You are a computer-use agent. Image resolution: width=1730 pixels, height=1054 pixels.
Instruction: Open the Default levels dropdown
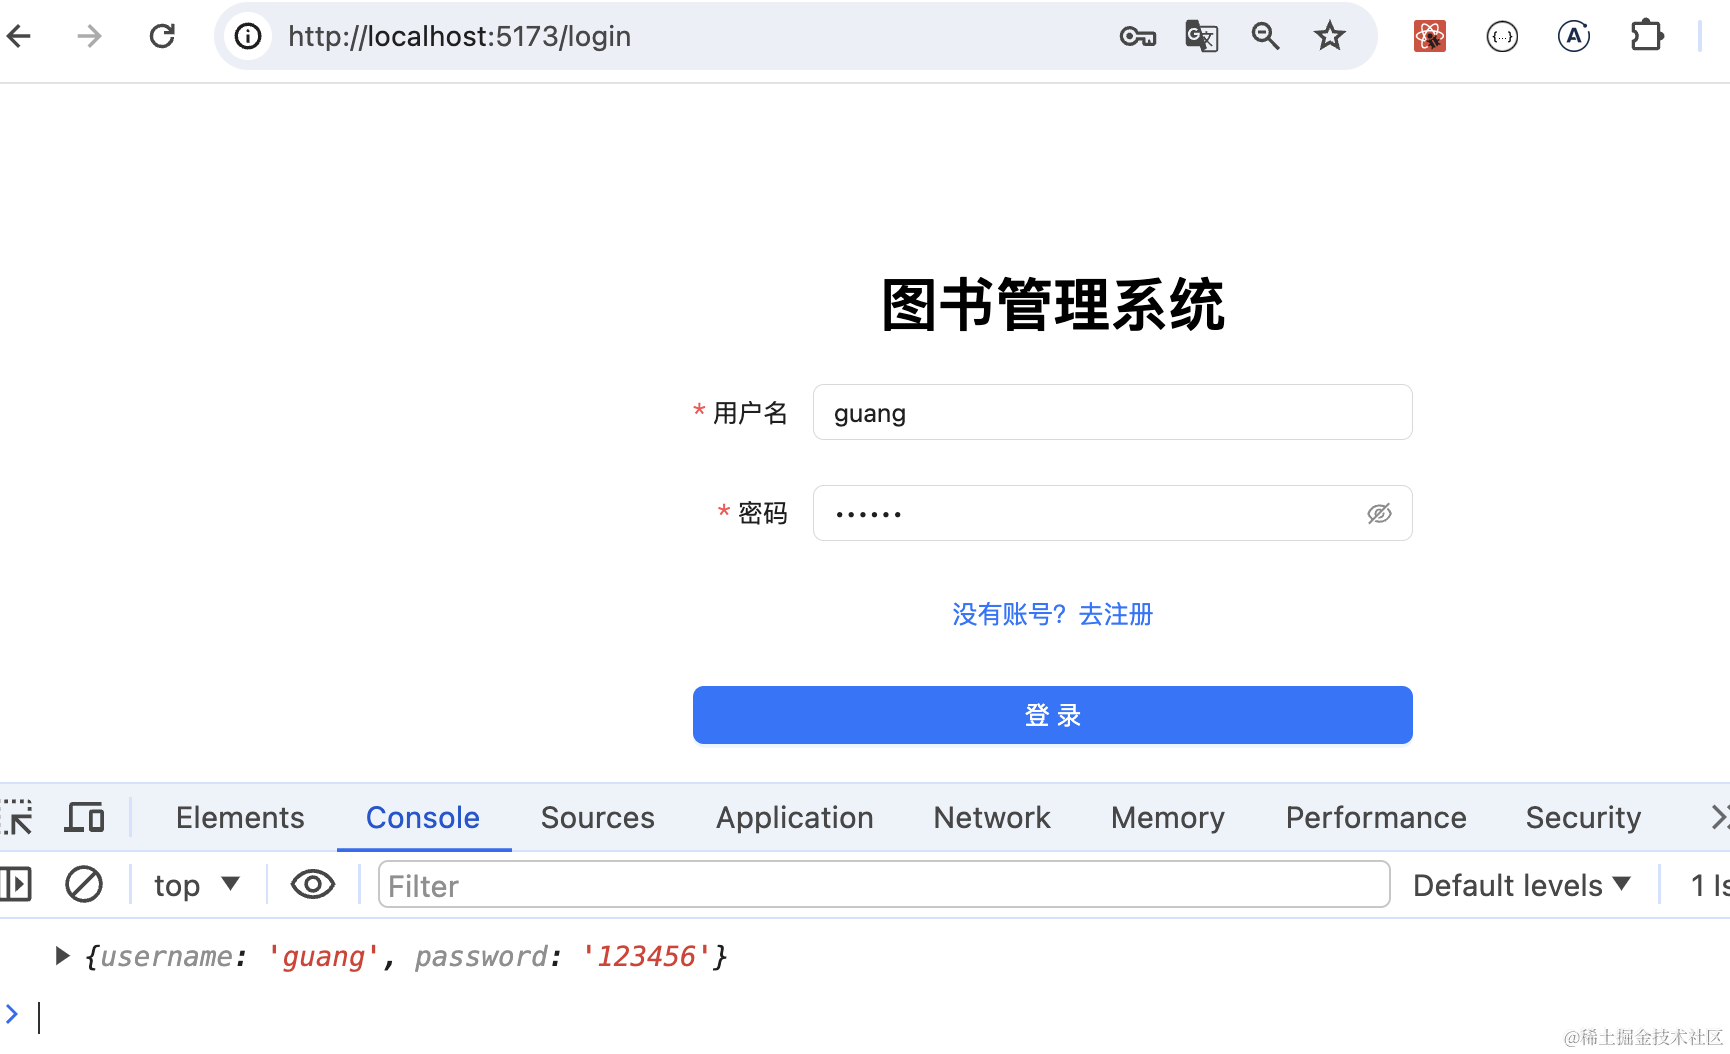point(1521,885)
